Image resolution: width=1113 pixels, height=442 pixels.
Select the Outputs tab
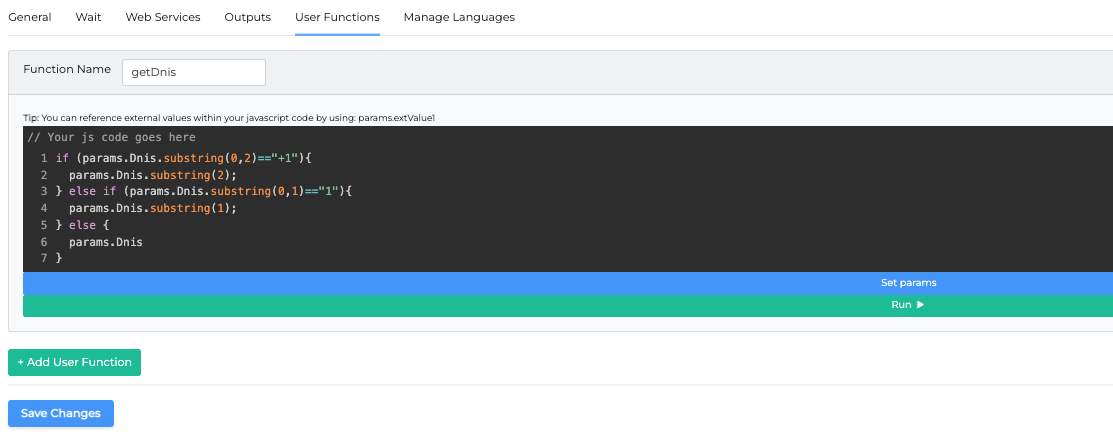pos(247,17)
